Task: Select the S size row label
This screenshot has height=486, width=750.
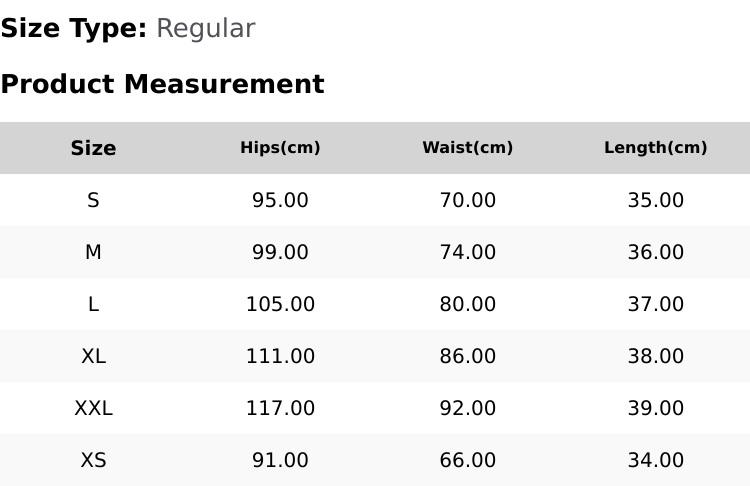Action: pyautogui.click(x=93, y=200)
